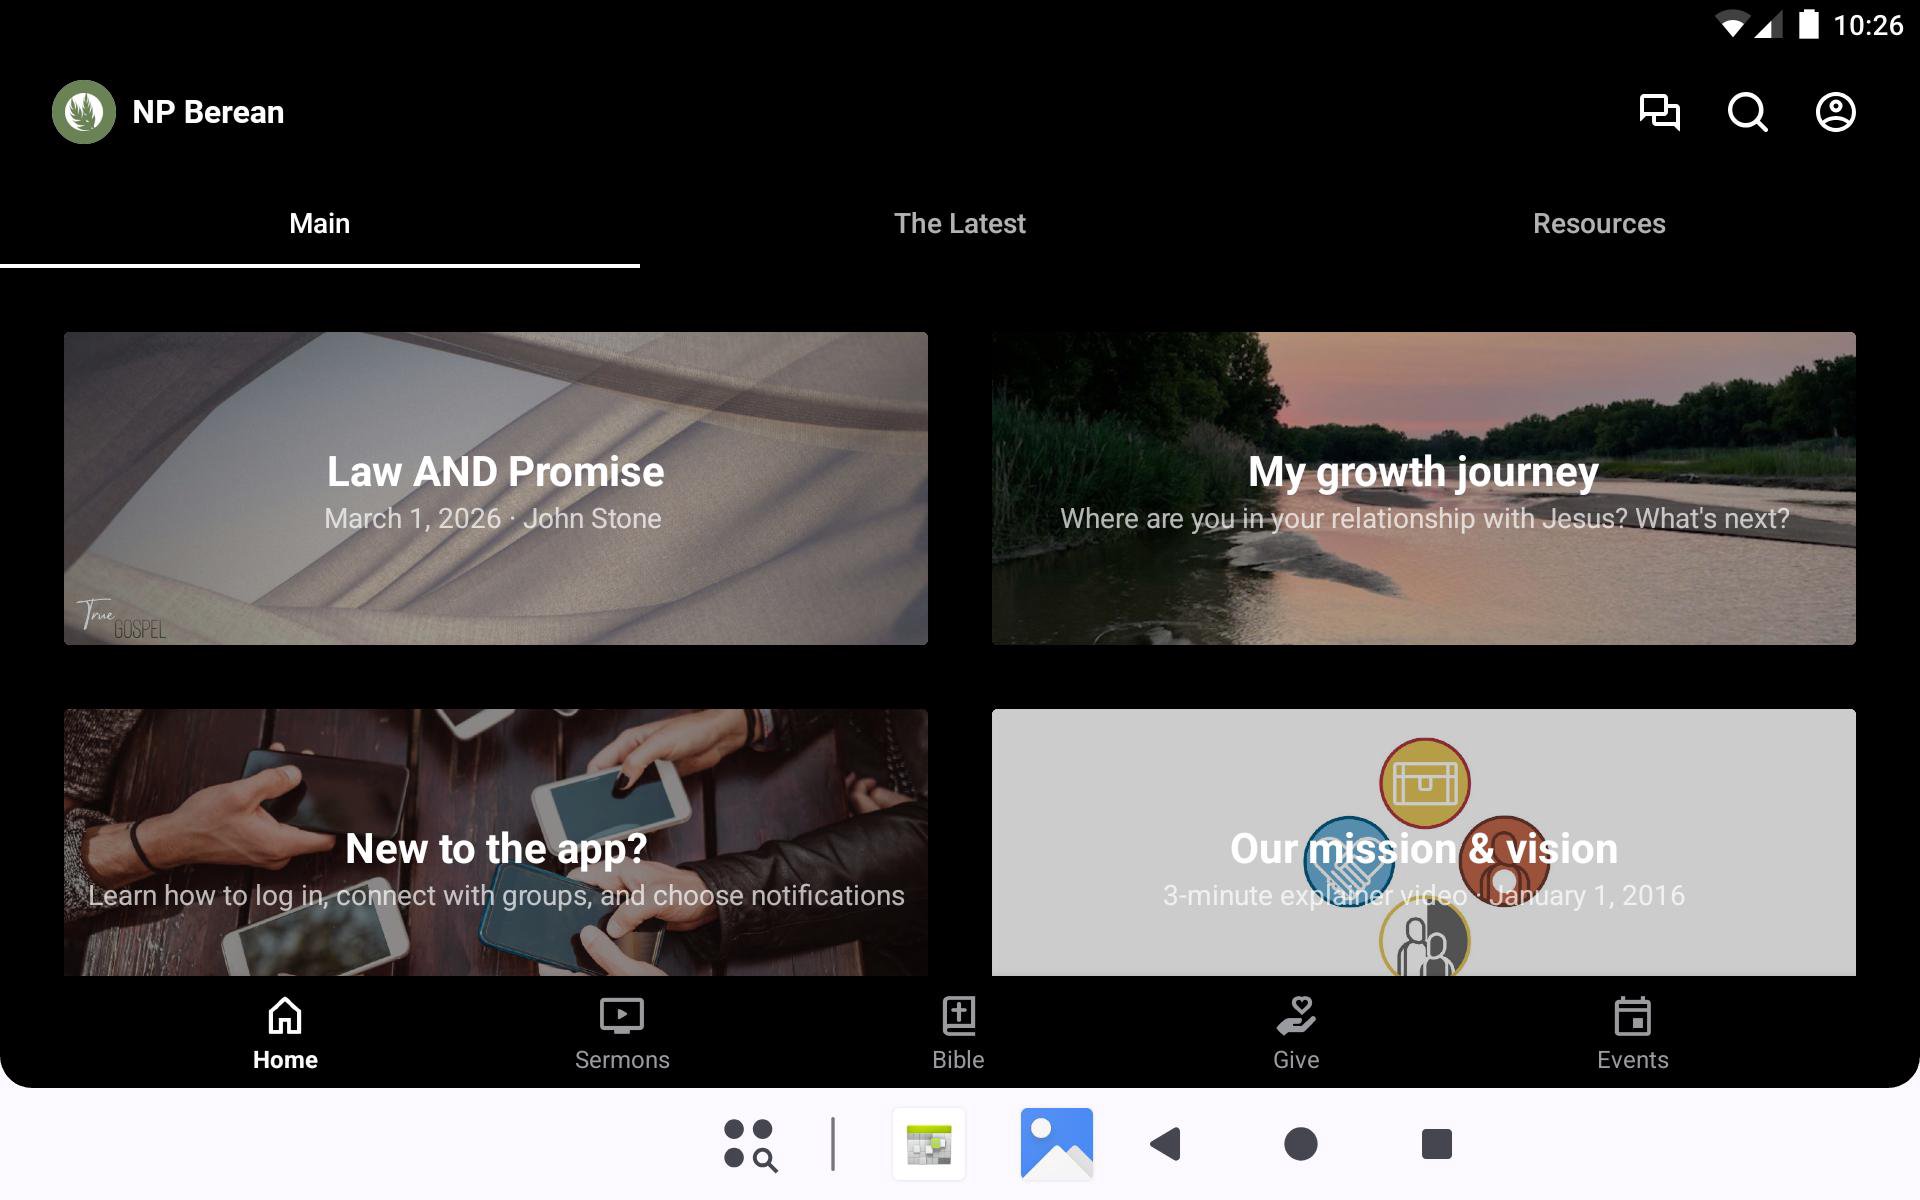Screen dimensions: 1920x1200
Task: Open the app drawer search icon
Action: tap(750, 1143)
